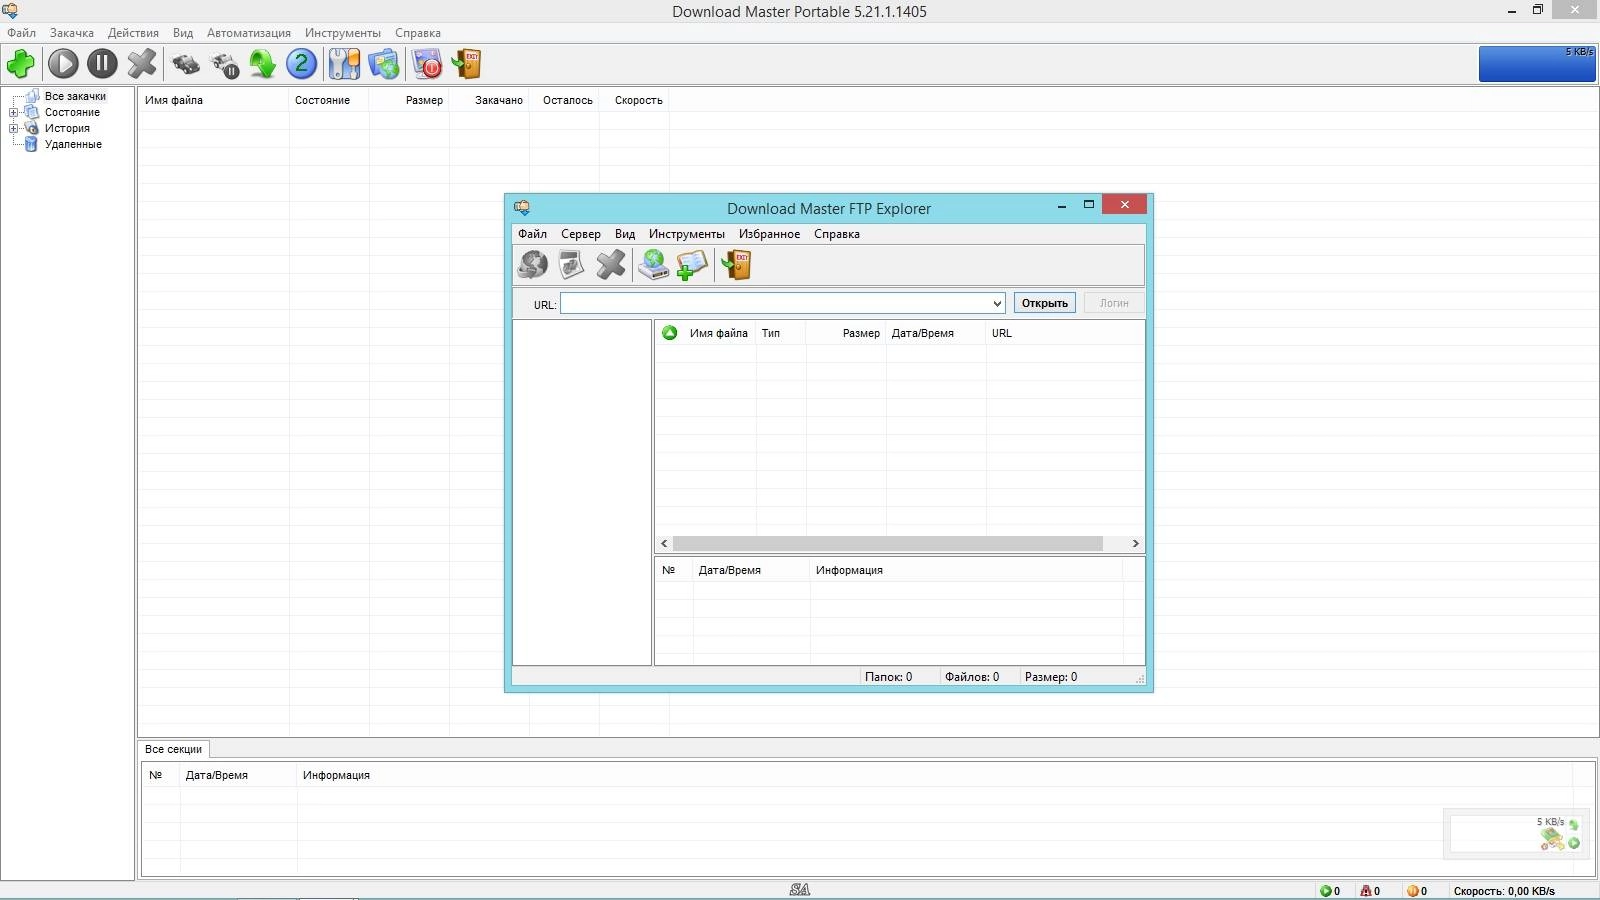
Task: Click the blue circle number 2 icon
Action: tap(301, 64)
